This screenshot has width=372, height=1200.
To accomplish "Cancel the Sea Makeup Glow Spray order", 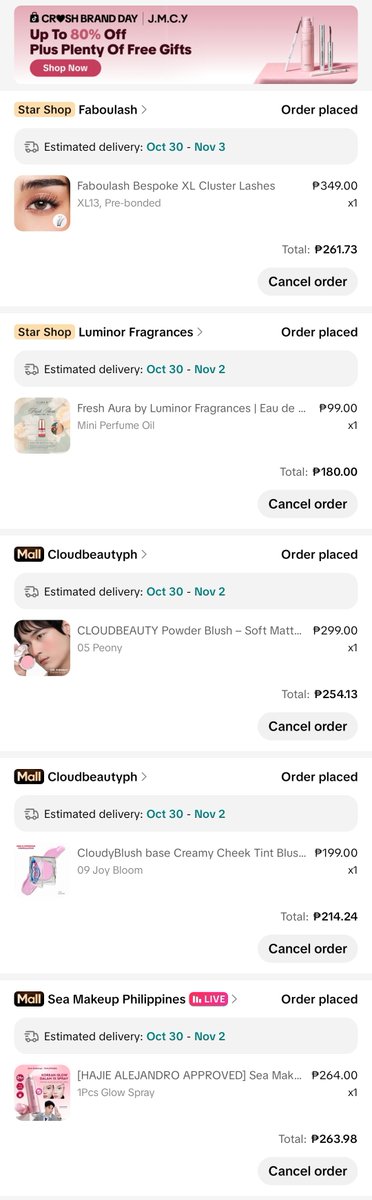I will click(307, 1171).
